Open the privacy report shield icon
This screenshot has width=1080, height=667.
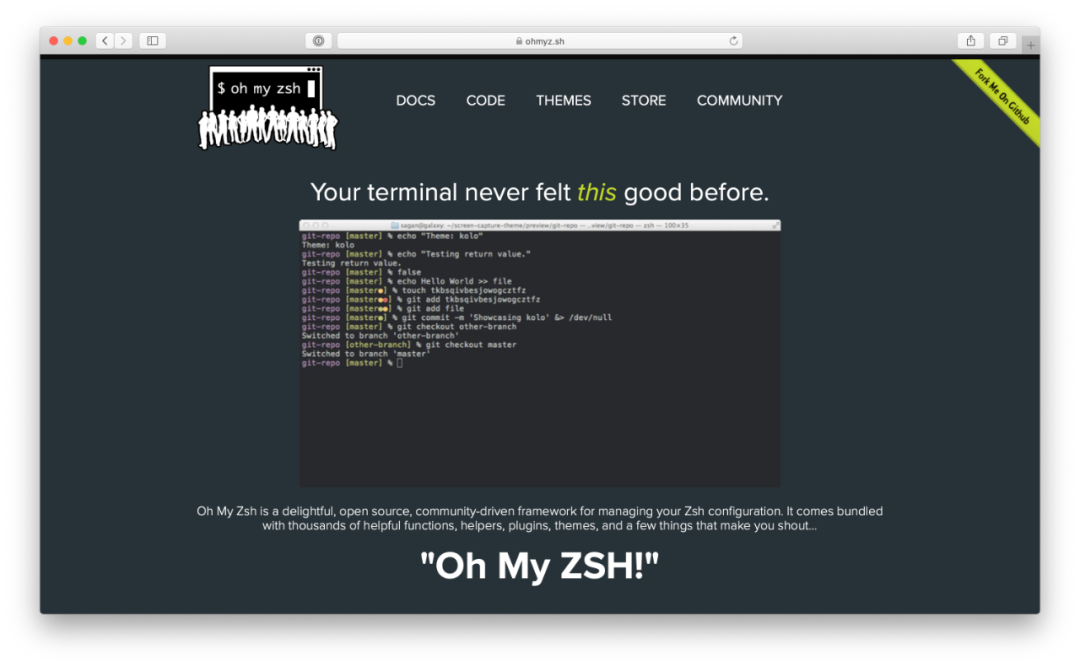[x=318, y=41]
